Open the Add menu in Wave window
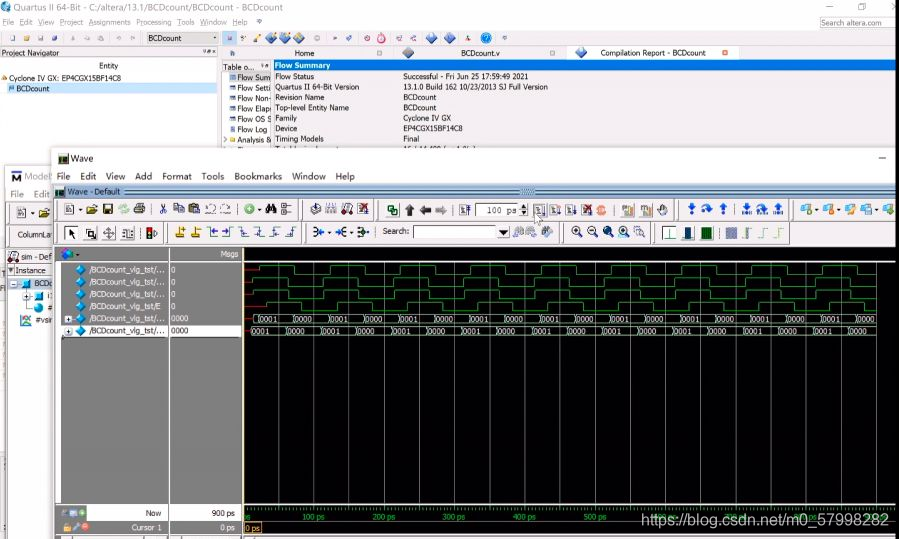 click(x=143, y=177)
